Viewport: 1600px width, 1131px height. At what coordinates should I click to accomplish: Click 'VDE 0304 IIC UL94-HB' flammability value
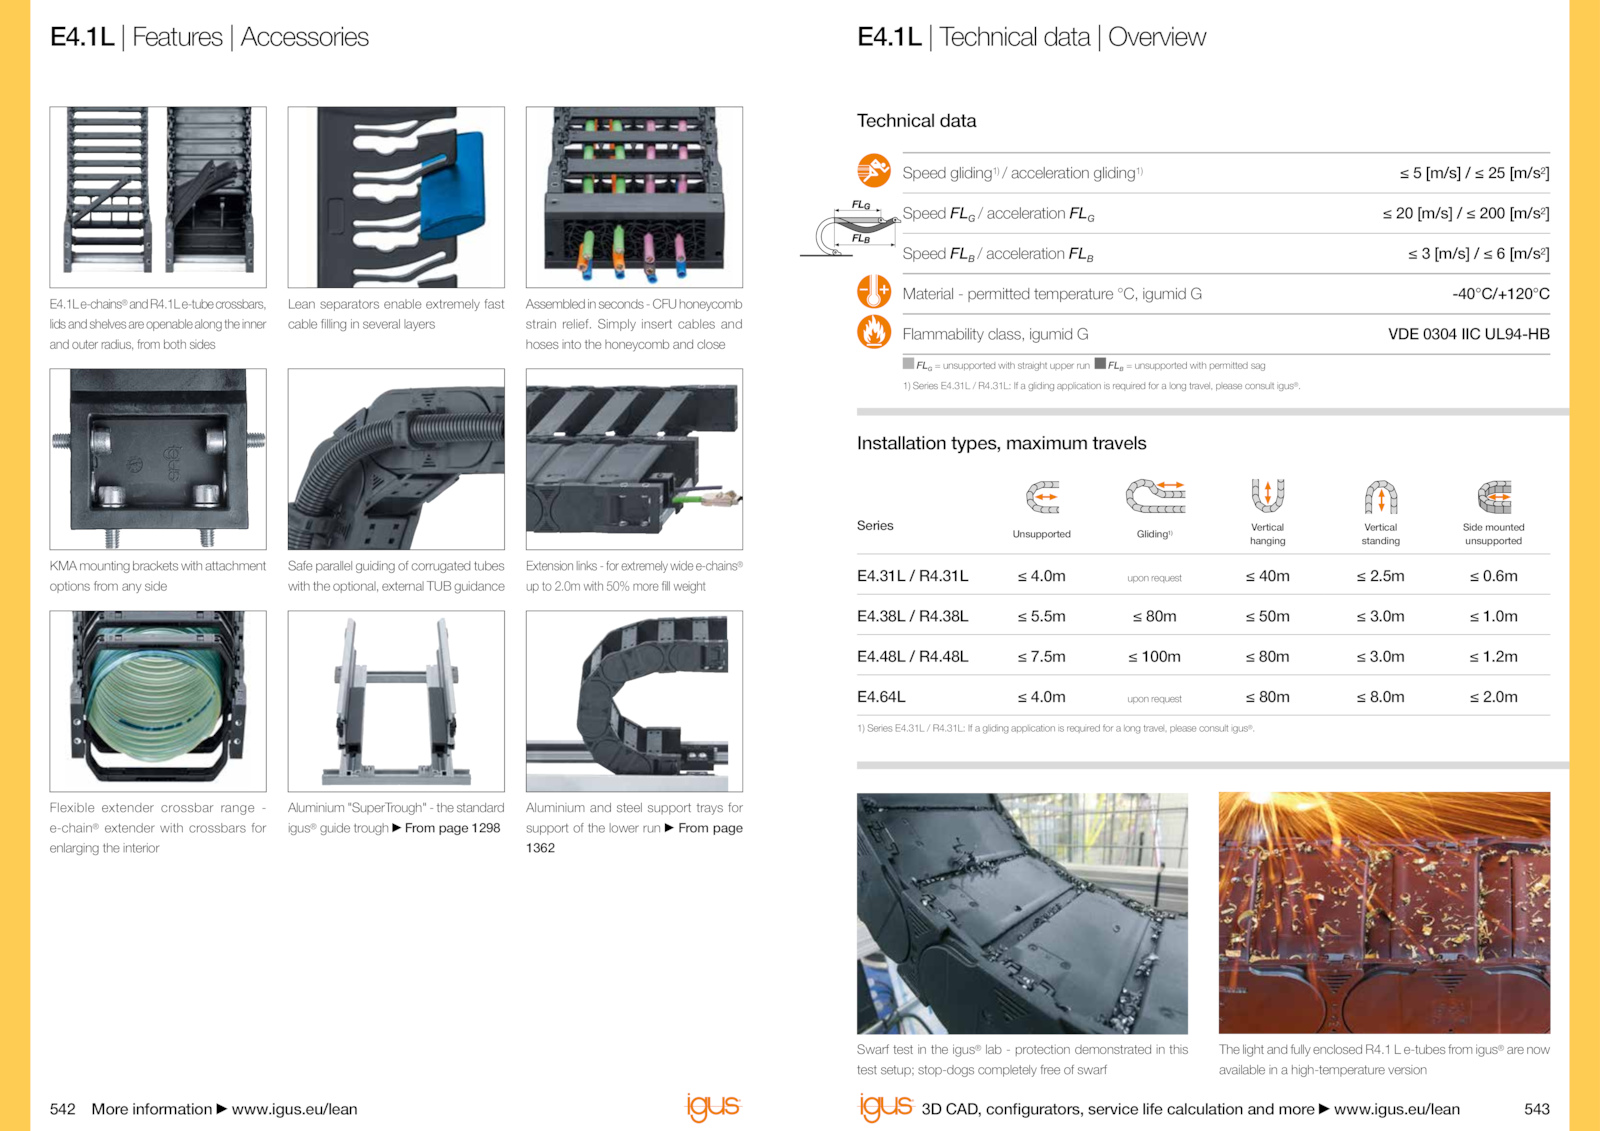1468,334
